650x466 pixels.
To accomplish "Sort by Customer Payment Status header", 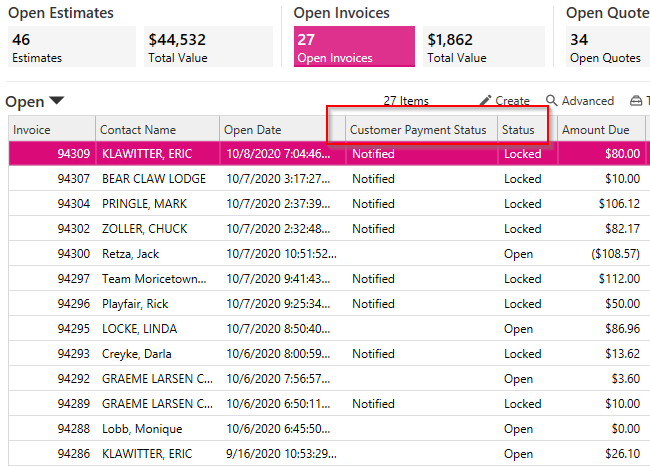I will point(422,130).
